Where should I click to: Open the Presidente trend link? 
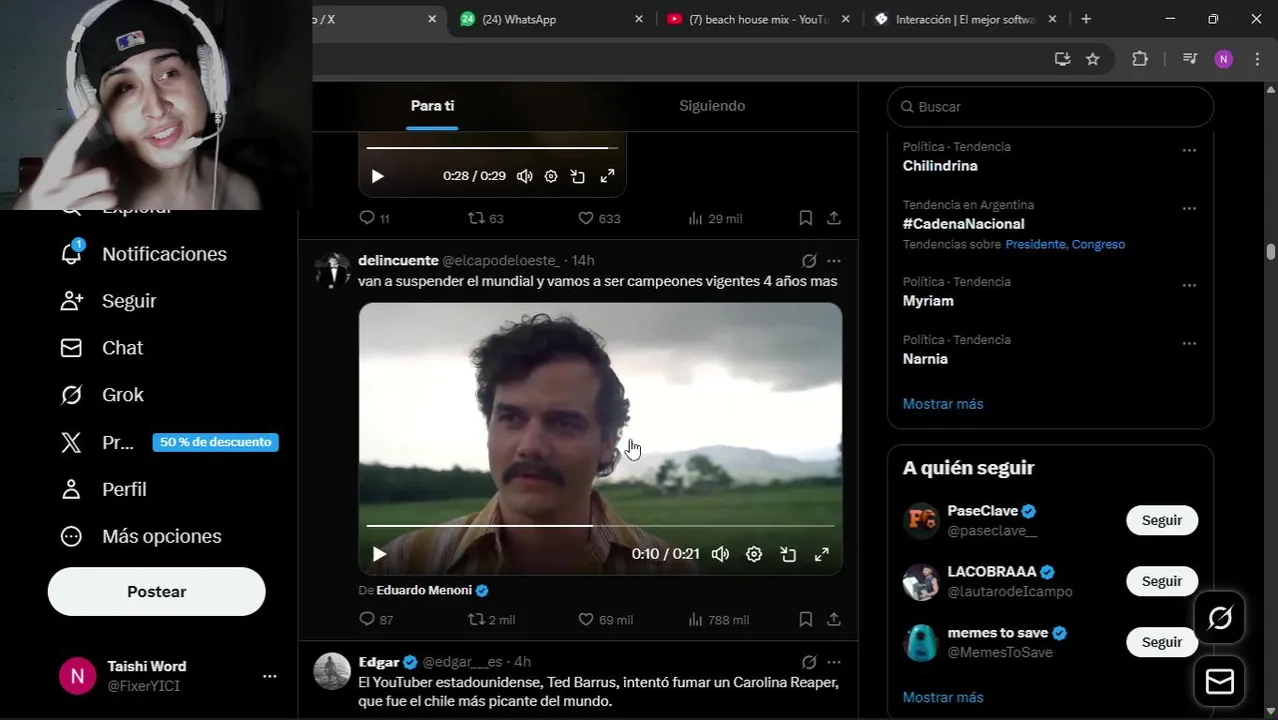point(1036,244)
